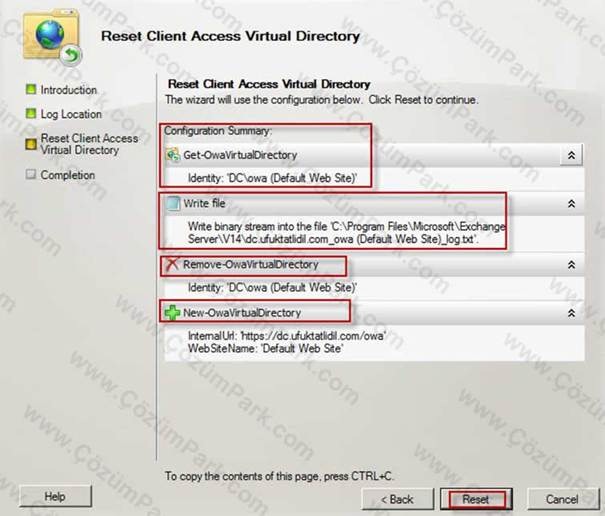Open Help for this wizard
This screenshot has height=516, width=605.
[55, 496]
